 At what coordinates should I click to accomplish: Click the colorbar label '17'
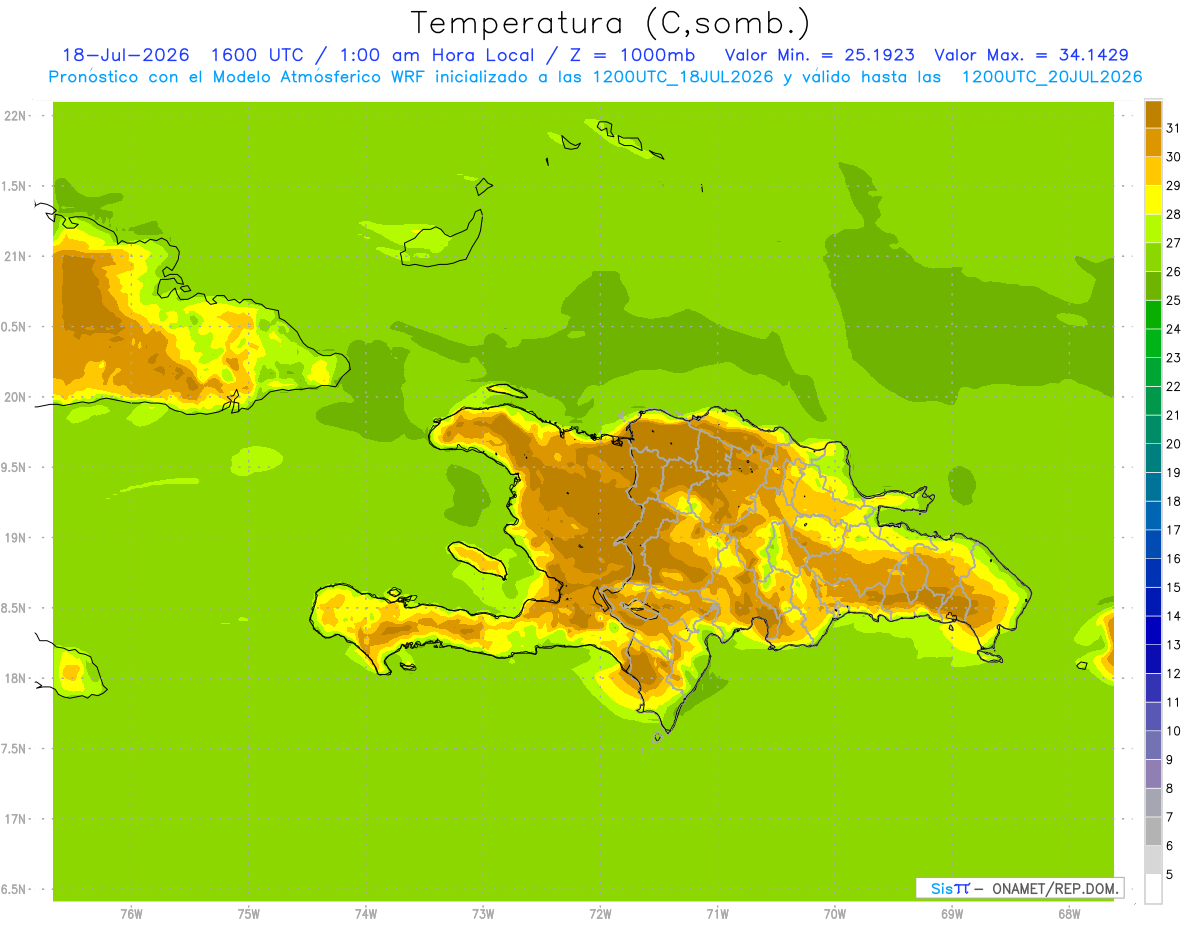[1173, 530]
